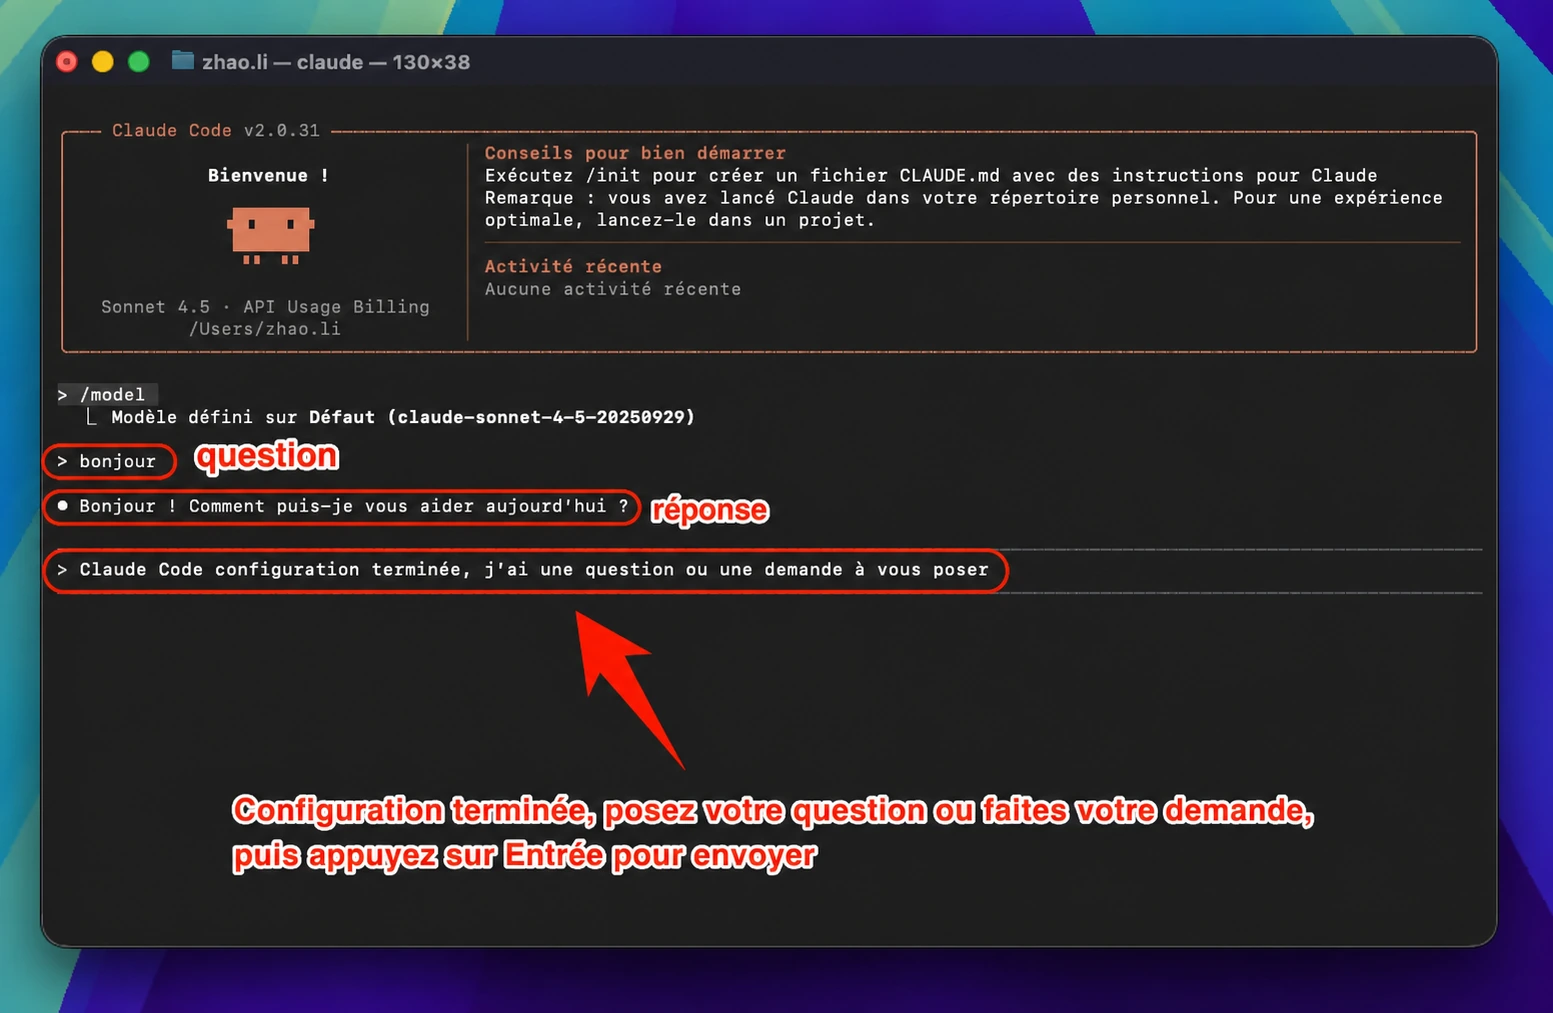The height and width of the screenshot is (1013, 1553).
Task: Click the "Conseils pour bien démarrer" heading
Action: 635,153
